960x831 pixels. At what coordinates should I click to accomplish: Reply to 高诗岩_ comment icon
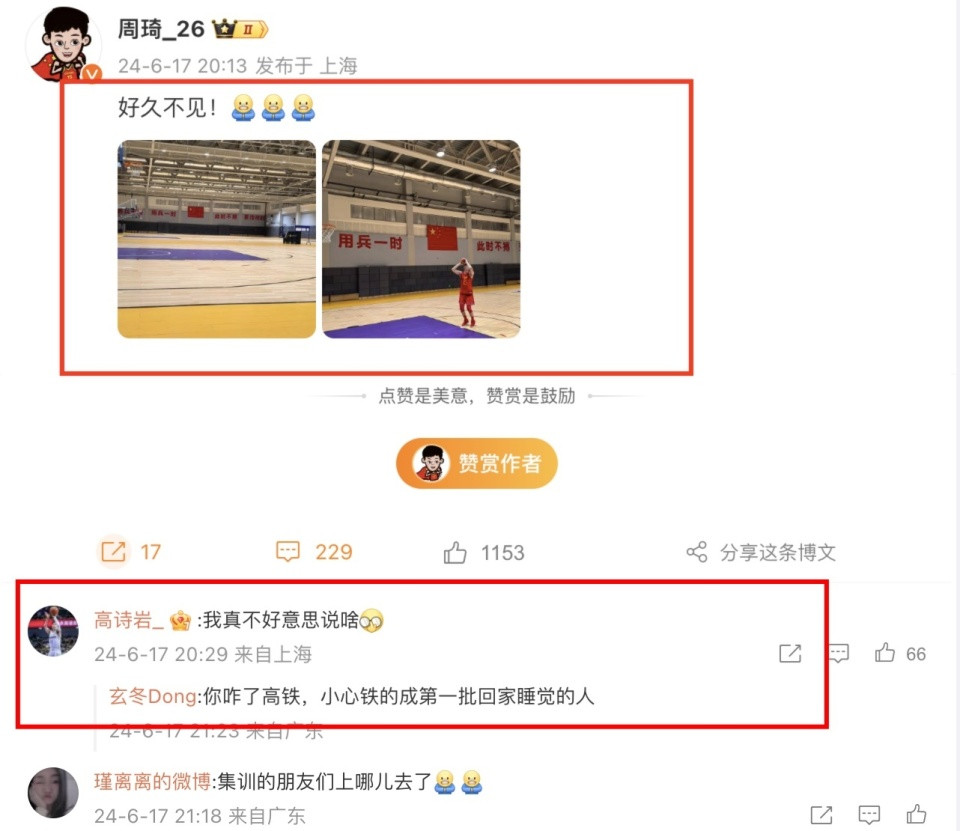[x=839, y=653]
